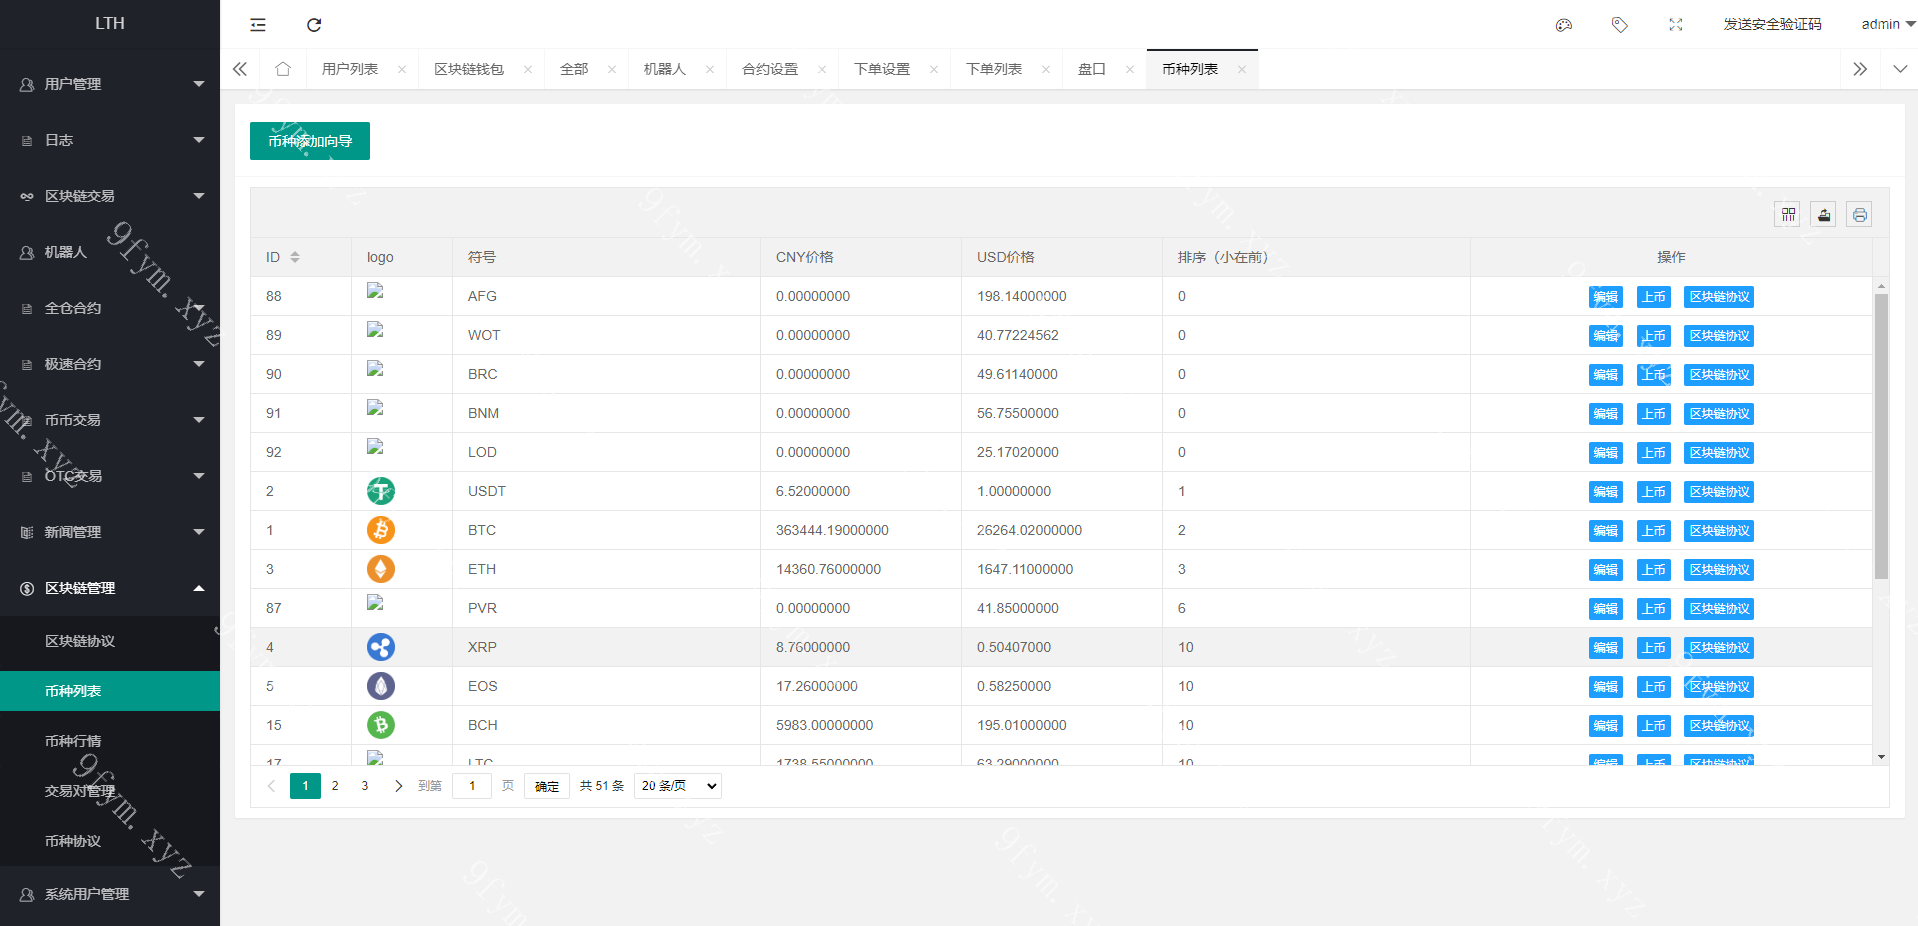Click 发送安全验证码 link
The image size is (1918, 926).
pos(1772,24)
